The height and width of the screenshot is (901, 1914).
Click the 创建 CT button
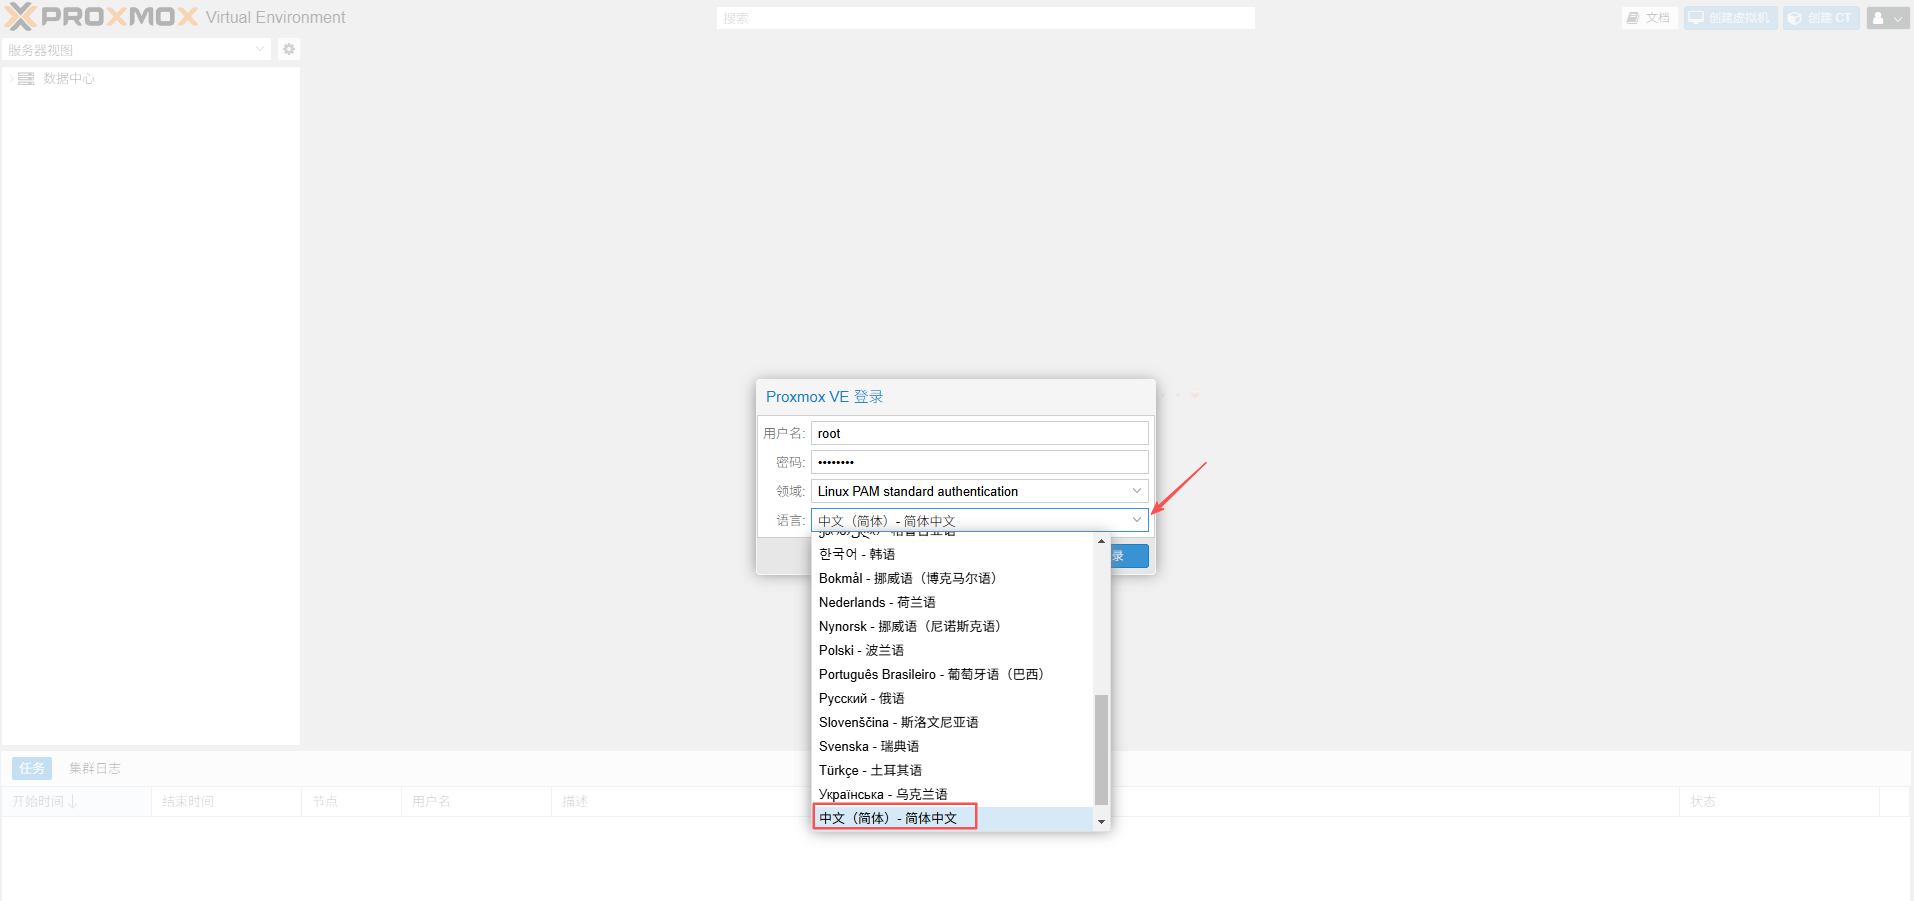pos(1821,18)
